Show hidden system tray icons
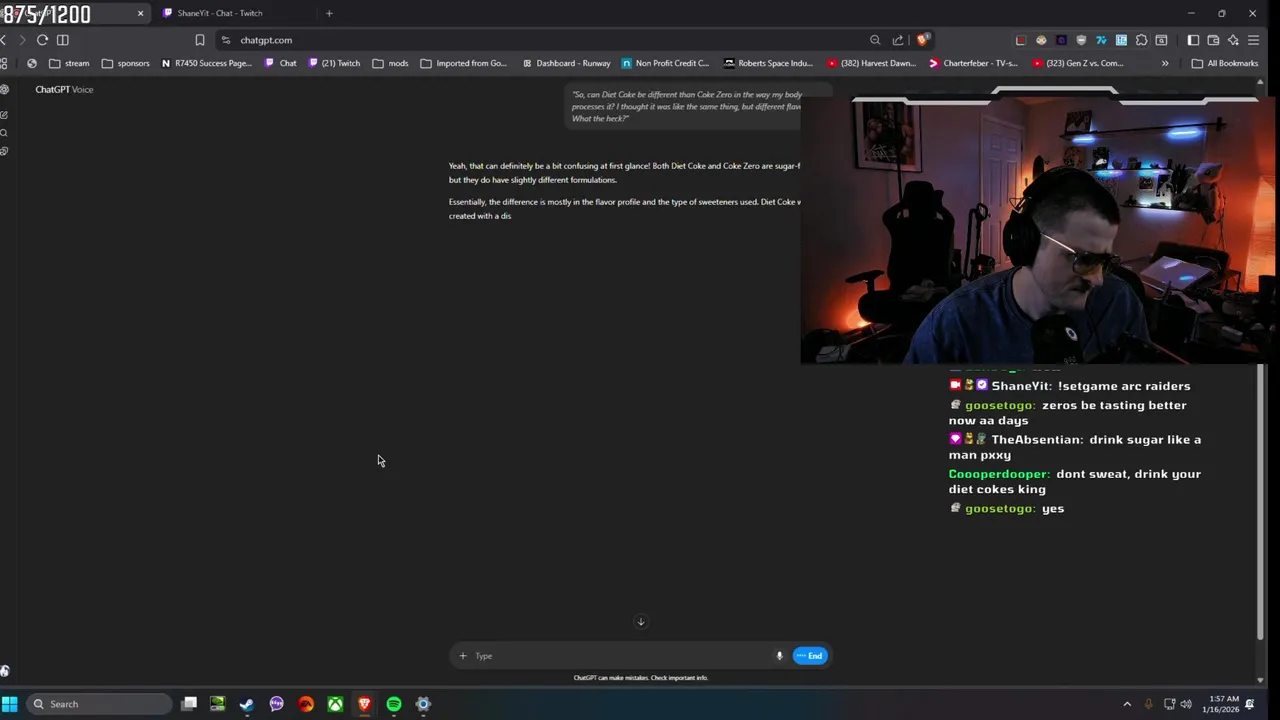This screenshot has width=1280, height=720. (x=1127, y=704)
